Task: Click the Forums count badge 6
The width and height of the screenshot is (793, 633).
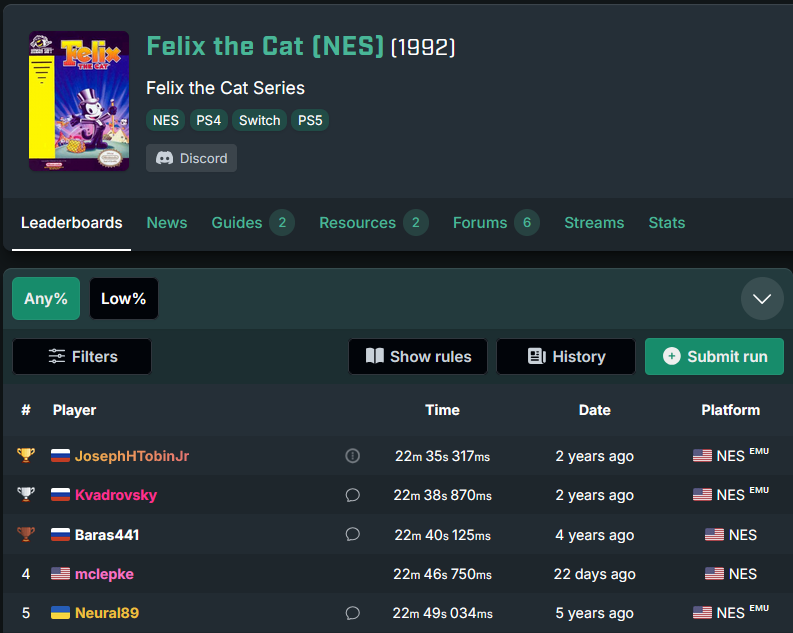Action: (527, 223)
